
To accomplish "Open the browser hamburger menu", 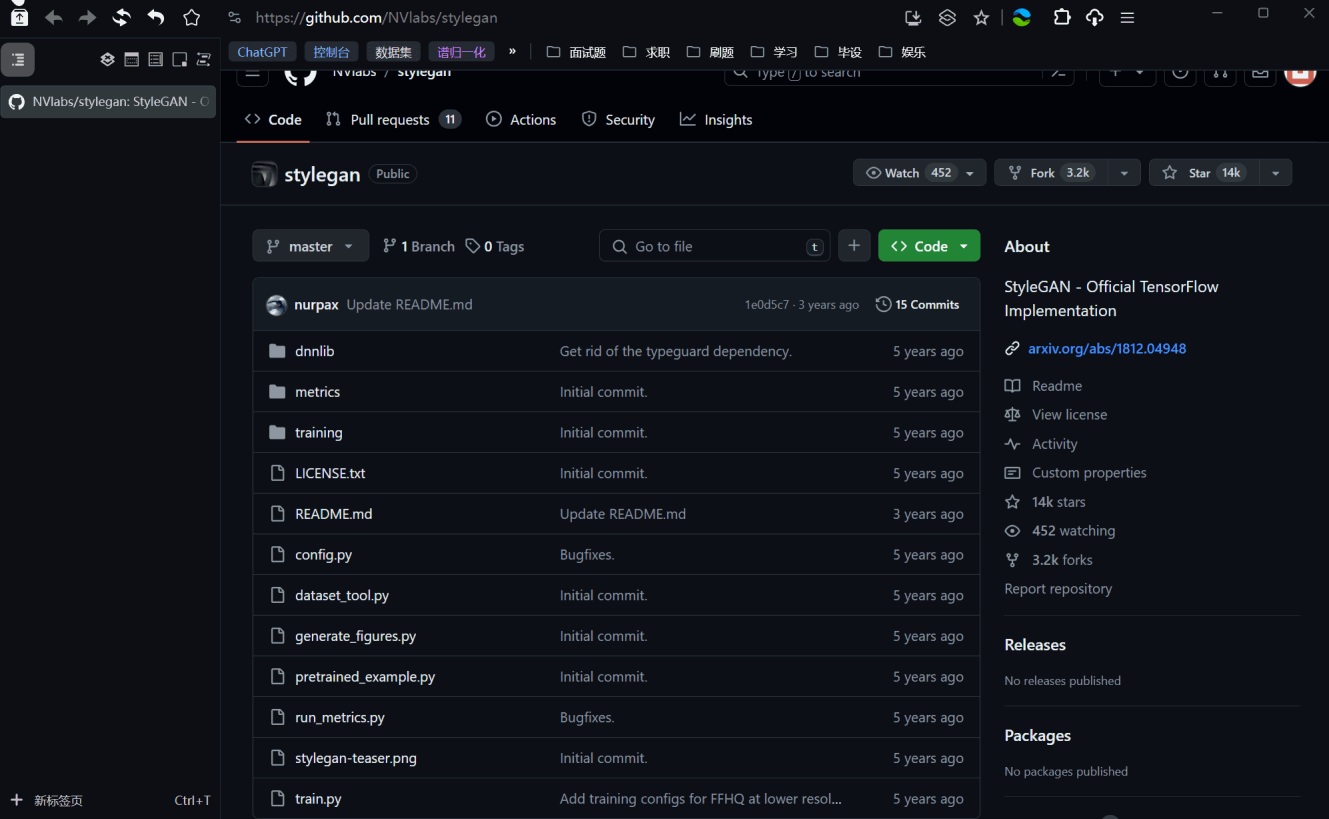I will click(1127, 18).
